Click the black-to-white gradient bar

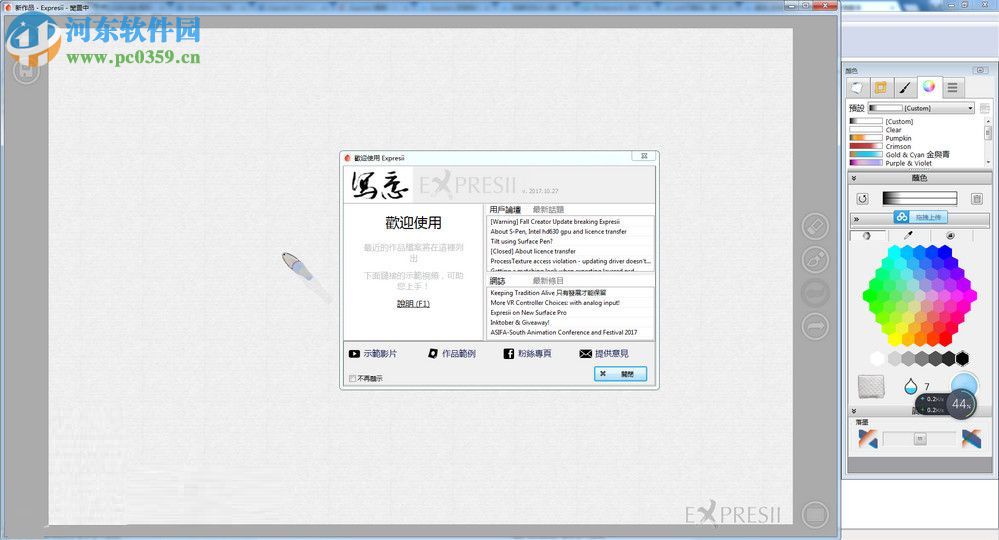point(919,199)
